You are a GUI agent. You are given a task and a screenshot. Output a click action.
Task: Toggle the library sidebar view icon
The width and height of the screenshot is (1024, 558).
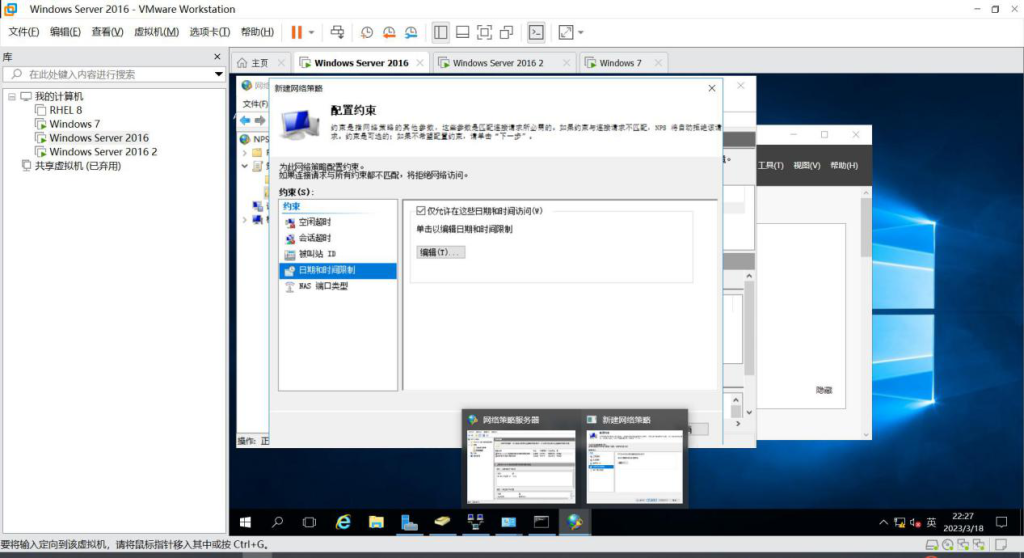[x=441, y=32]
